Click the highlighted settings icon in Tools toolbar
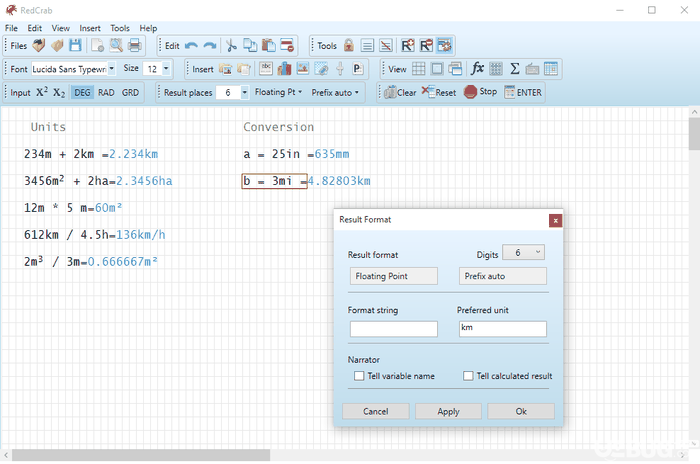The height and width of the screenshot is (464, 700). 445,46
